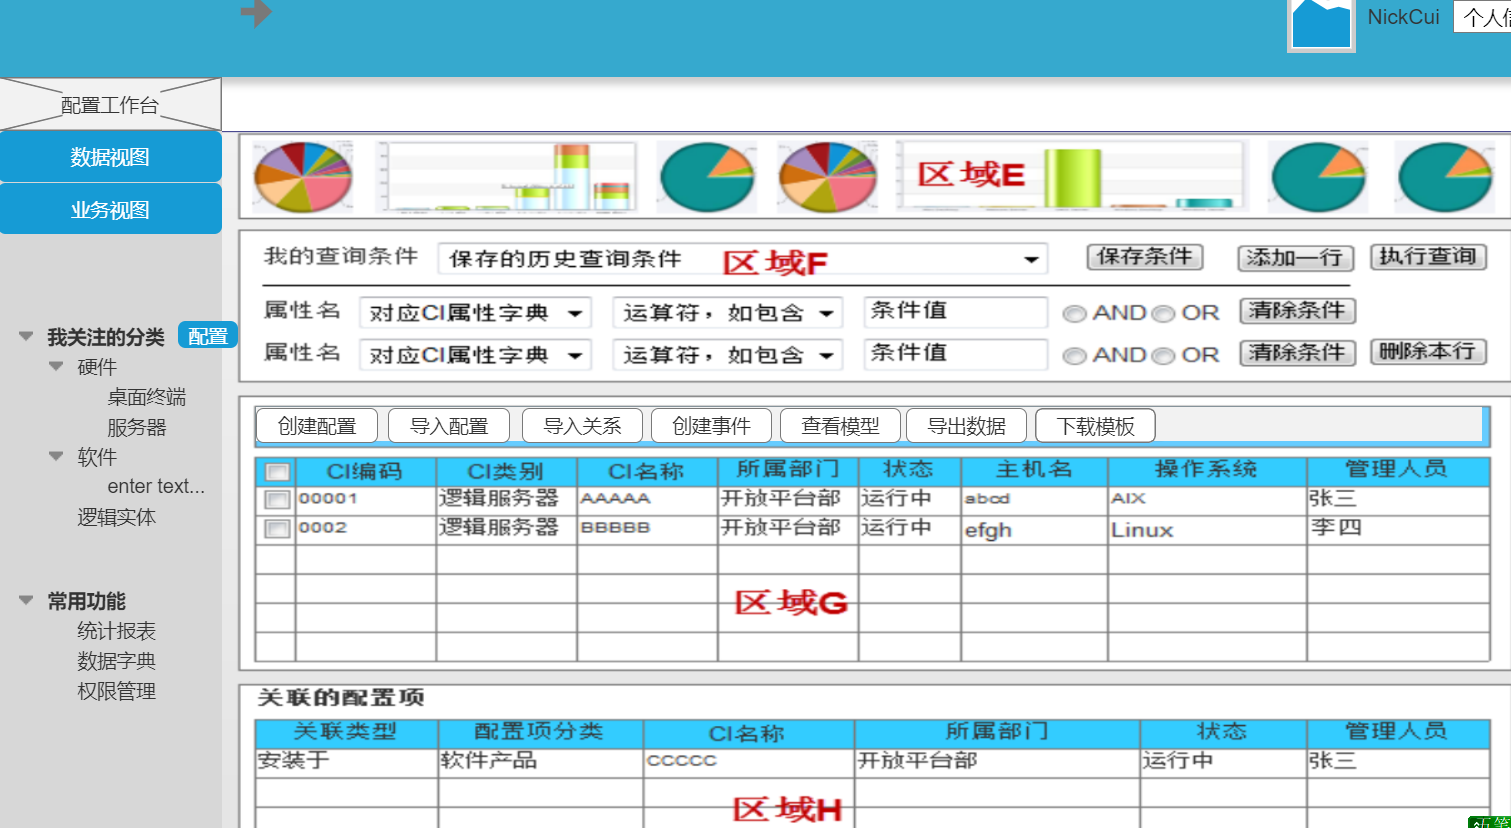Select 逻辑实体 in the tree
The height and width of the screenshot is (828, 1511).
pyautogui.click(x=117, y=517)
